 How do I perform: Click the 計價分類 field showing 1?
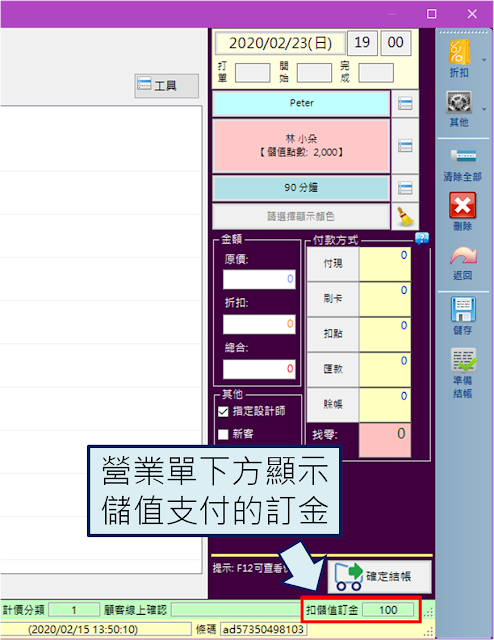(74, 610)
